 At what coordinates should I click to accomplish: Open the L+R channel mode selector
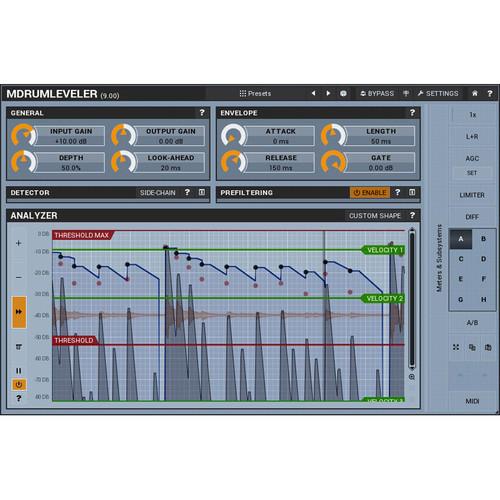[472, 137]
